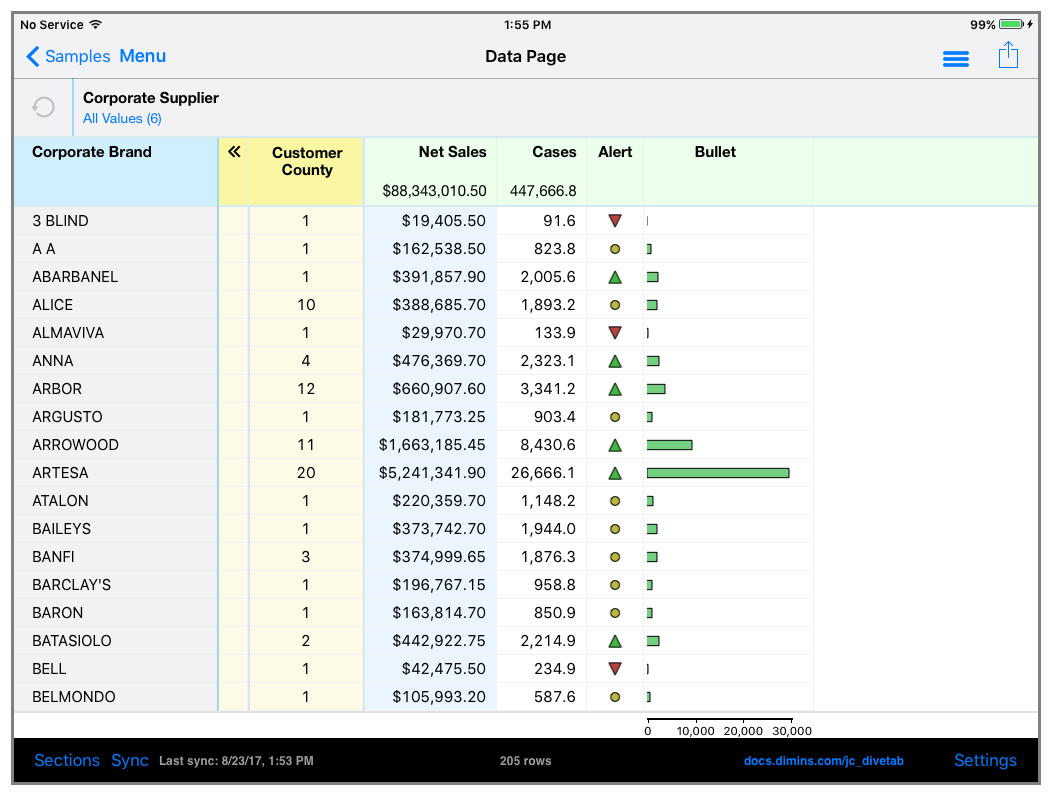1053x797 pixels.
Task: Collapse the Customer County column with the double chevron
Action: (234, 152)
